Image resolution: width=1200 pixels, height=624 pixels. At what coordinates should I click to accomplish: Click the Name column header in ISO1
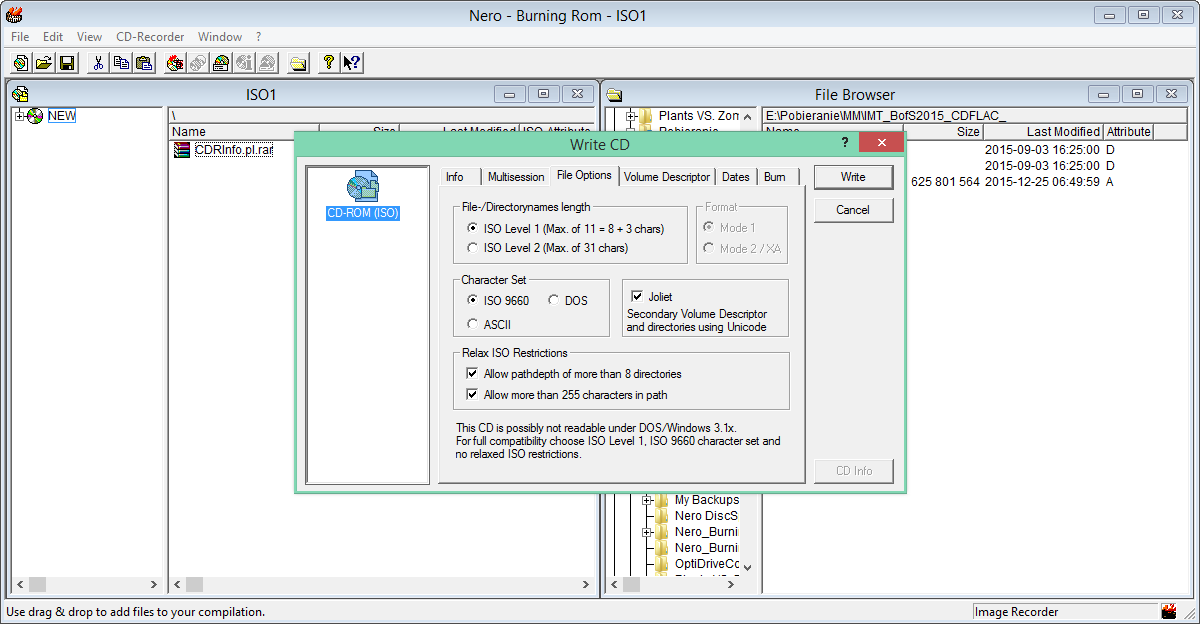(x=243, y=132)
